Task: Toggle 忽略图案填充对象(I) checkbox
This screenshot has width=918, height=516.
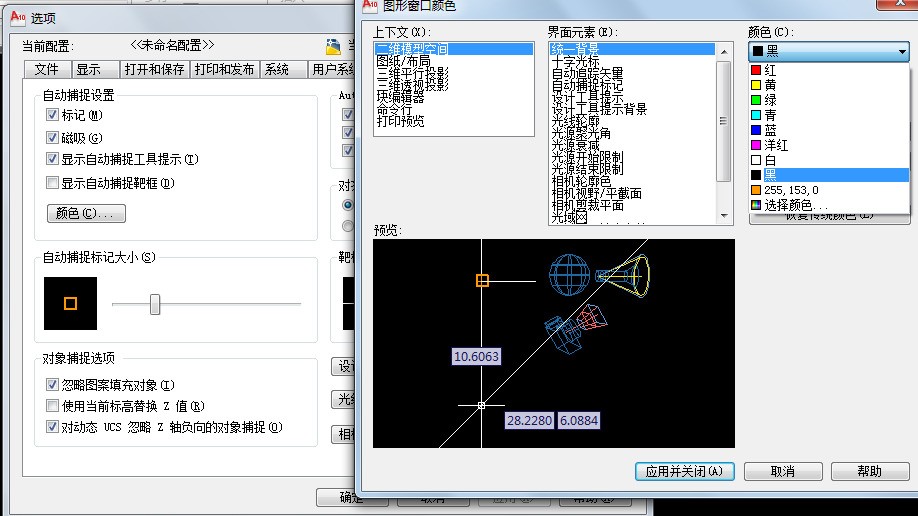Action: pos(52,385)
